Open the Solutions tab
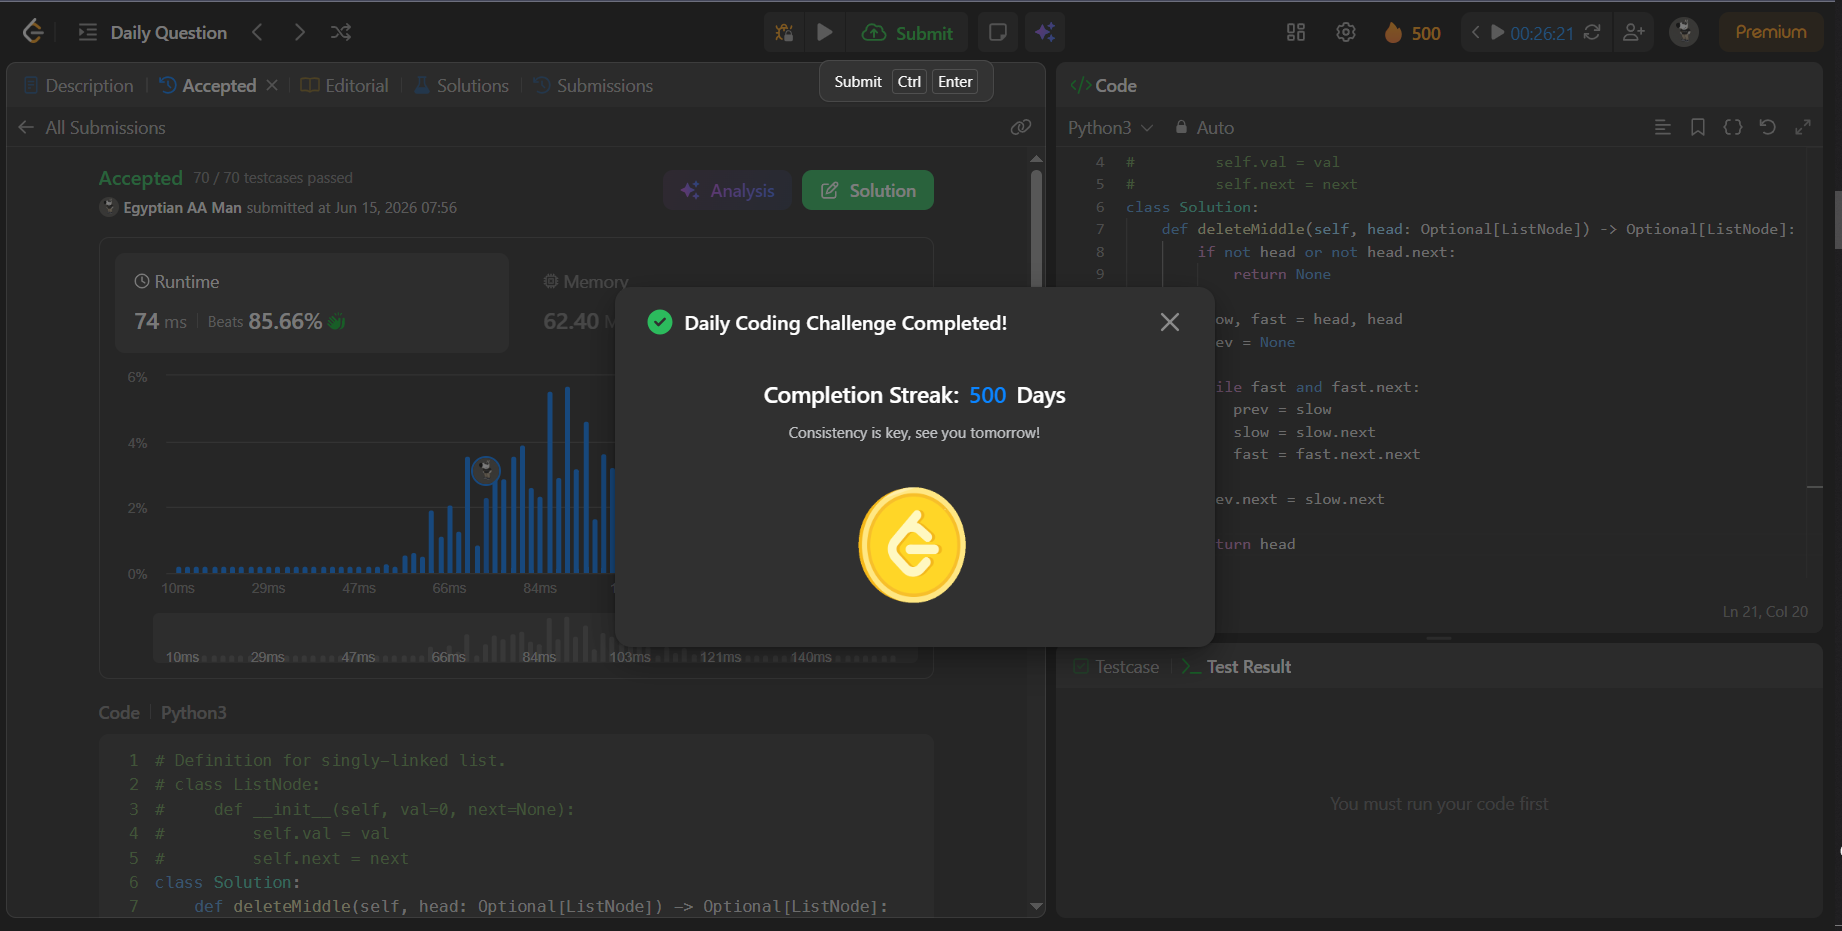 coord(461,86)
